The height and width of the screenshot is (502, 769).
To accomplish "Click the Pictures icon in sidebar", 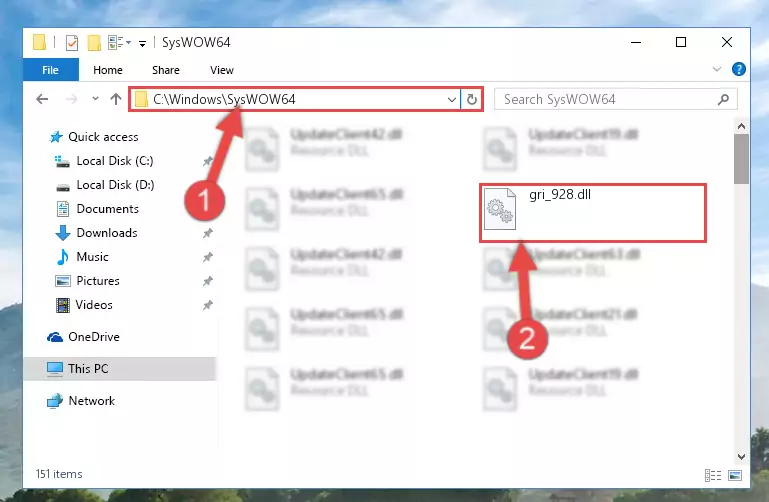I will [63, 281].
